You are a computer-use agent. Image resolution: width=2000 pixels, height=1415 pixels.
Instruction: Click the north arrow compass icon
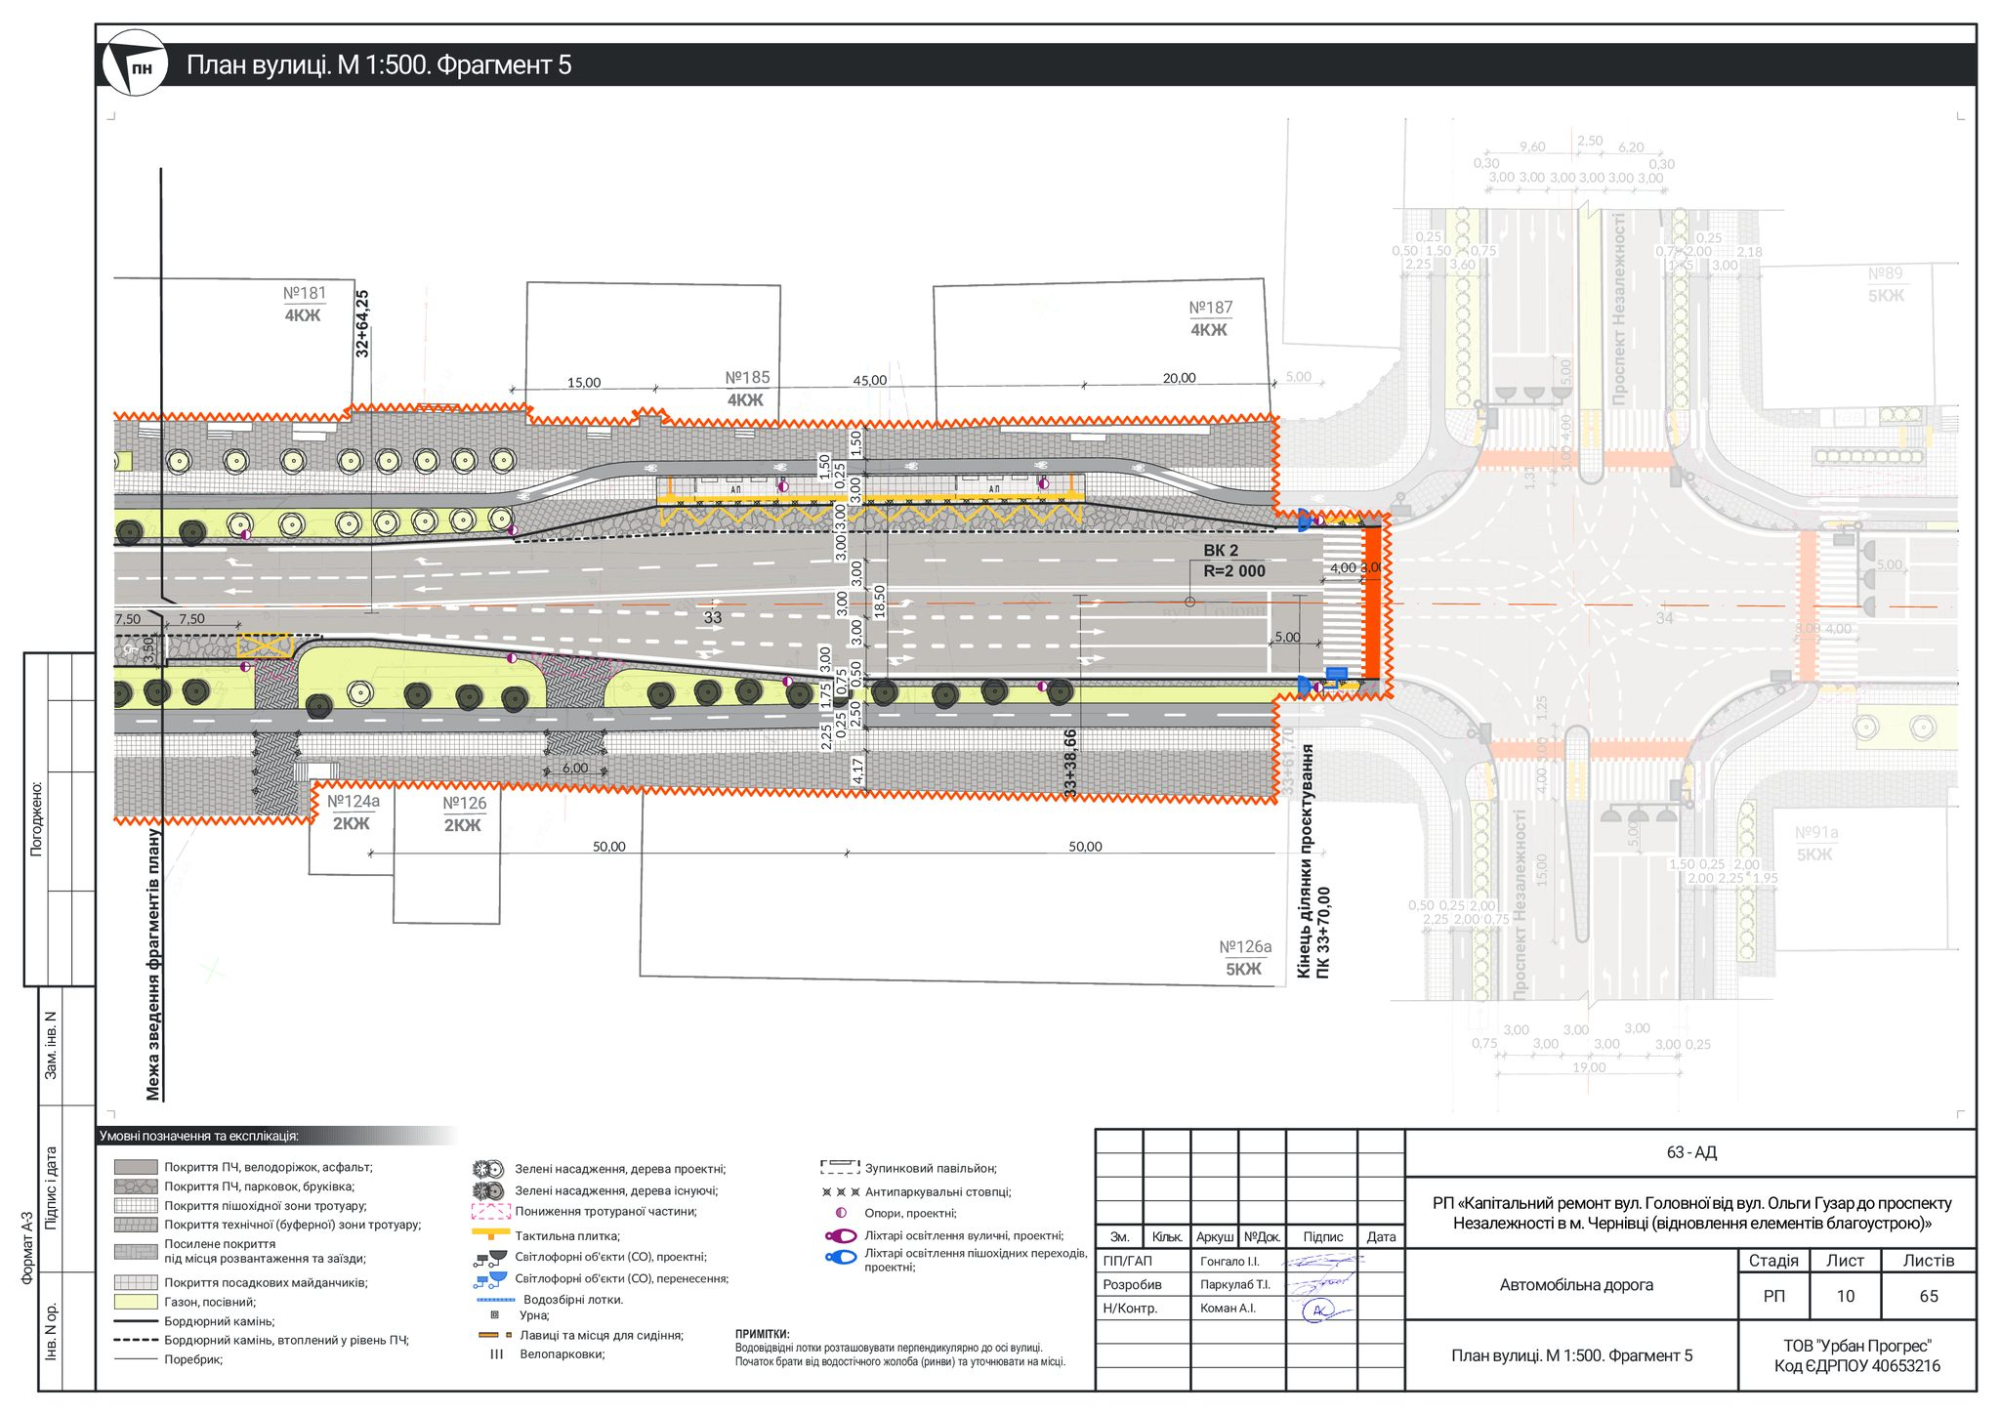(x=135, y=65)
